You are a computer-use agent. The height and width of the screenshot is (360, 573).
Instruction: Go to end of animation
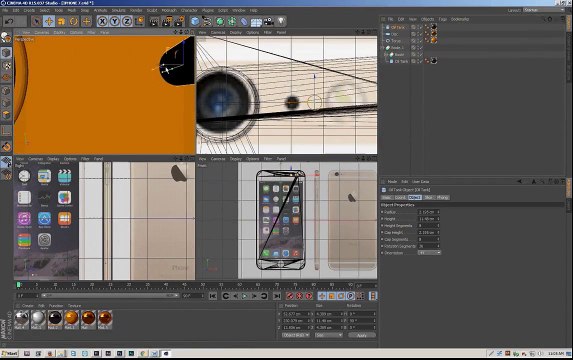(277, 296)
